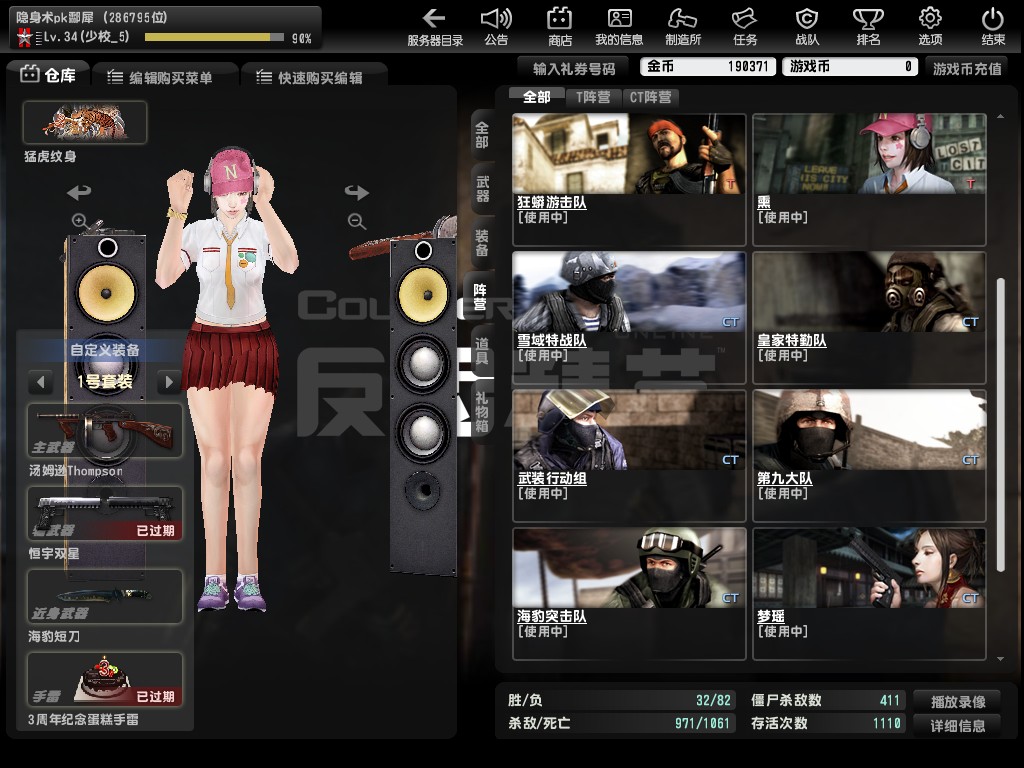Image resolution: width=1024 pixels, height=768 pixels.
Task: Click 输入礼券号码 coupon button
Action: pos(573,68)
